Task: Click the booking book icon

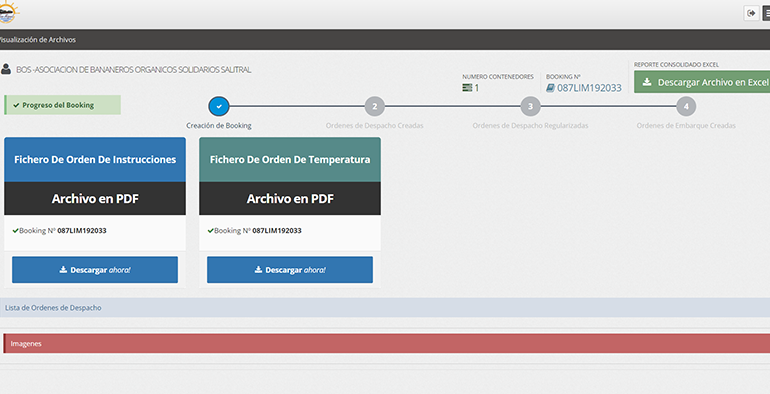Action: pyautogui.click(x=550, y=88)
